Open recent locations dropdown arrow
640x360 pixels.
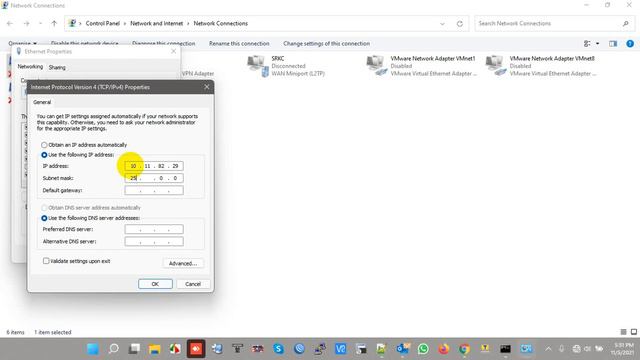[40, 24]
